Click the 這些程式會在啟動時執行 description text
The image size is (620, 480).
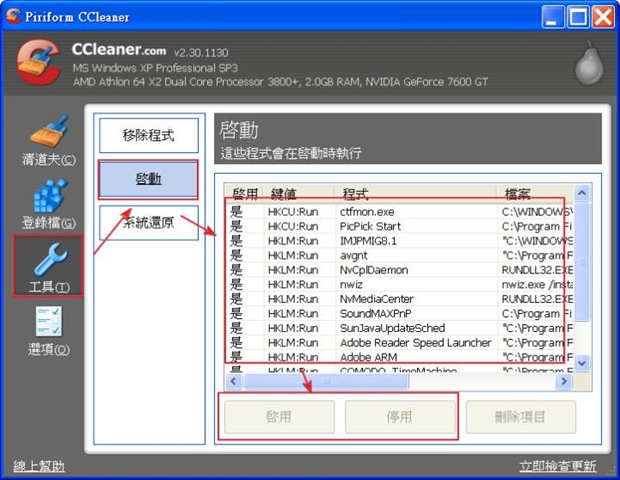click(x=291, y=153)
